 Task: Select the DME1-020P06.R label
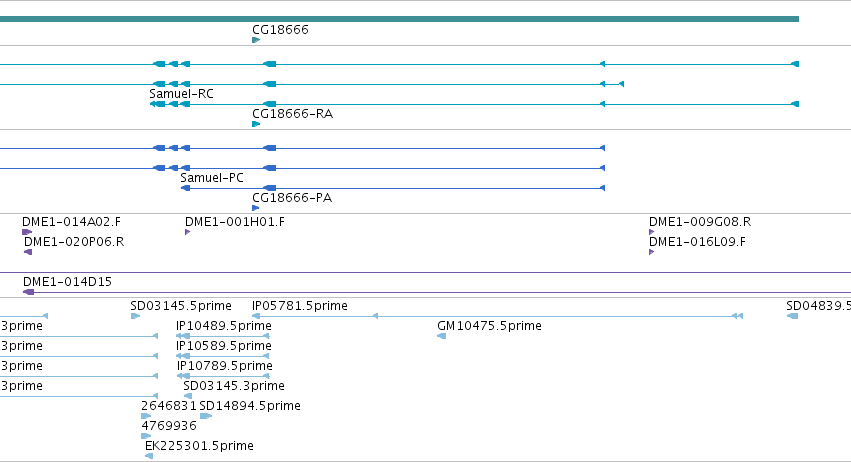coord(74,242)
